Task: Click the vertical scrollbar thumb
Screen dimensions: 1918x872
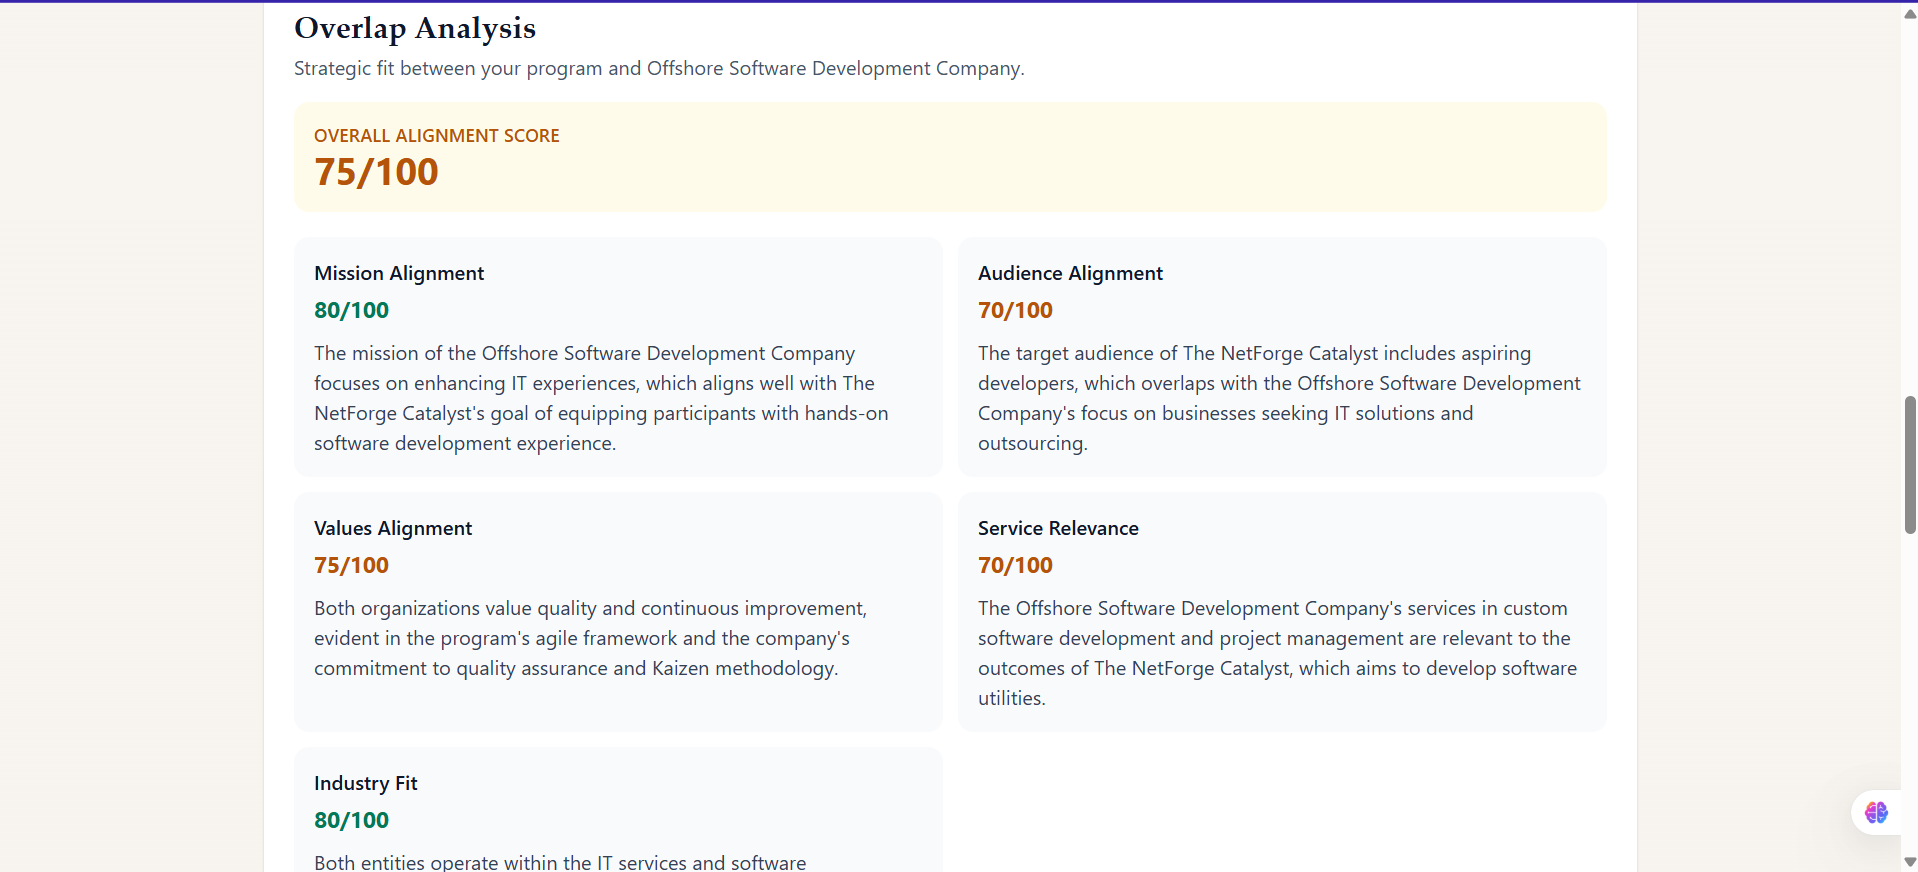Action: 1910,465
